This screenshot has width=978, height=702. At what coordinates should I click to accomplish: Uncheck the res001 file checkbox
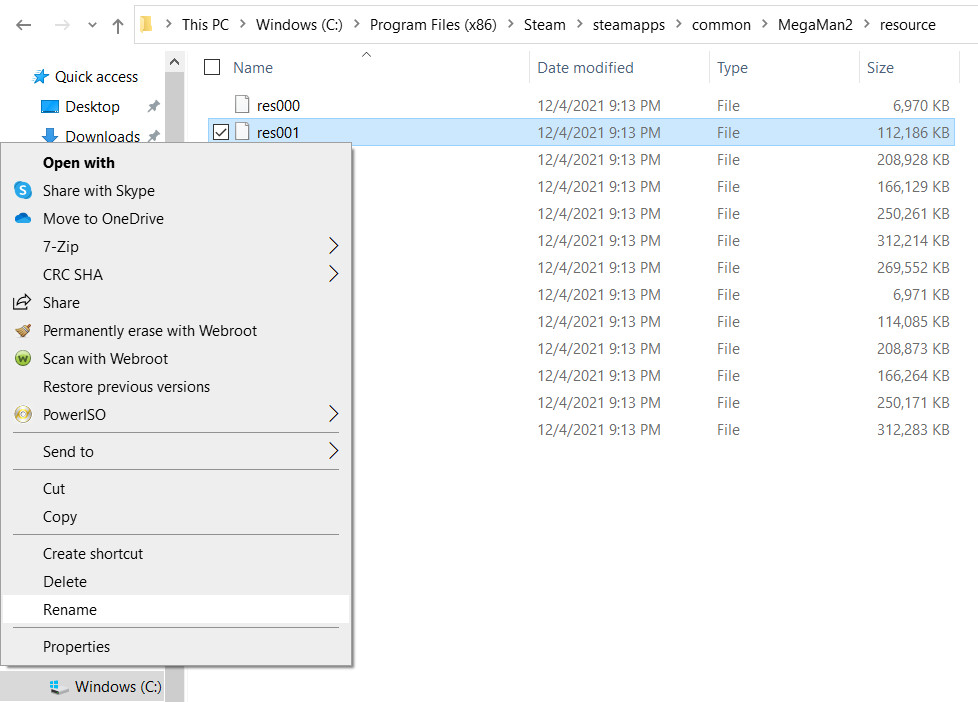pyautogui.click(x=221, y=132)
